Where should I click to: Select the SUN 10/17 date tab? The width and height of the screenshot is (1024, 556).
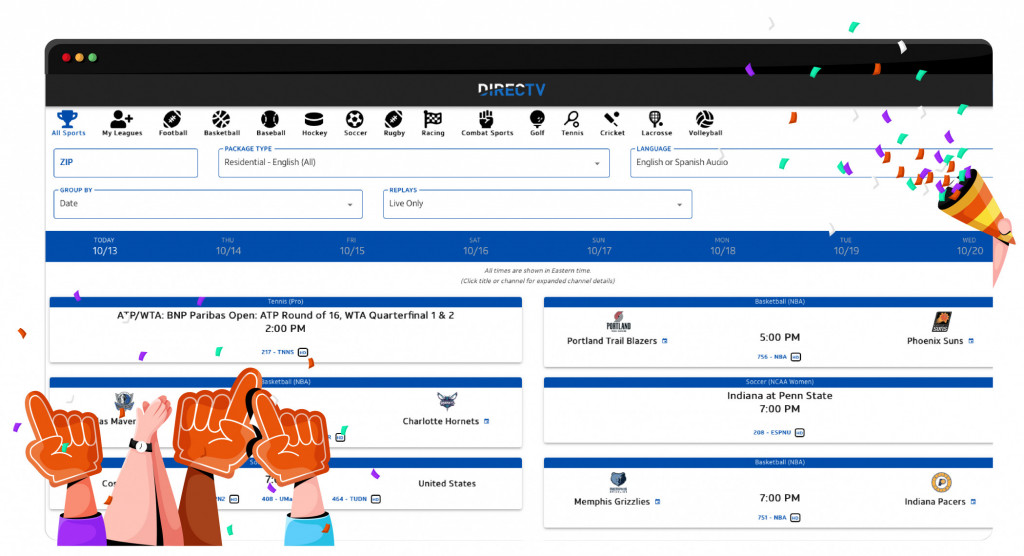pyautogui.click(x=599, y=246)
